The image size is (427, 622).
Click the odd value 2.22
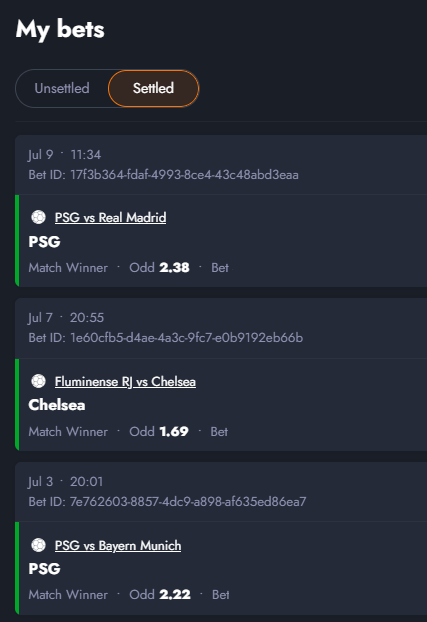[x=175, y=595]
